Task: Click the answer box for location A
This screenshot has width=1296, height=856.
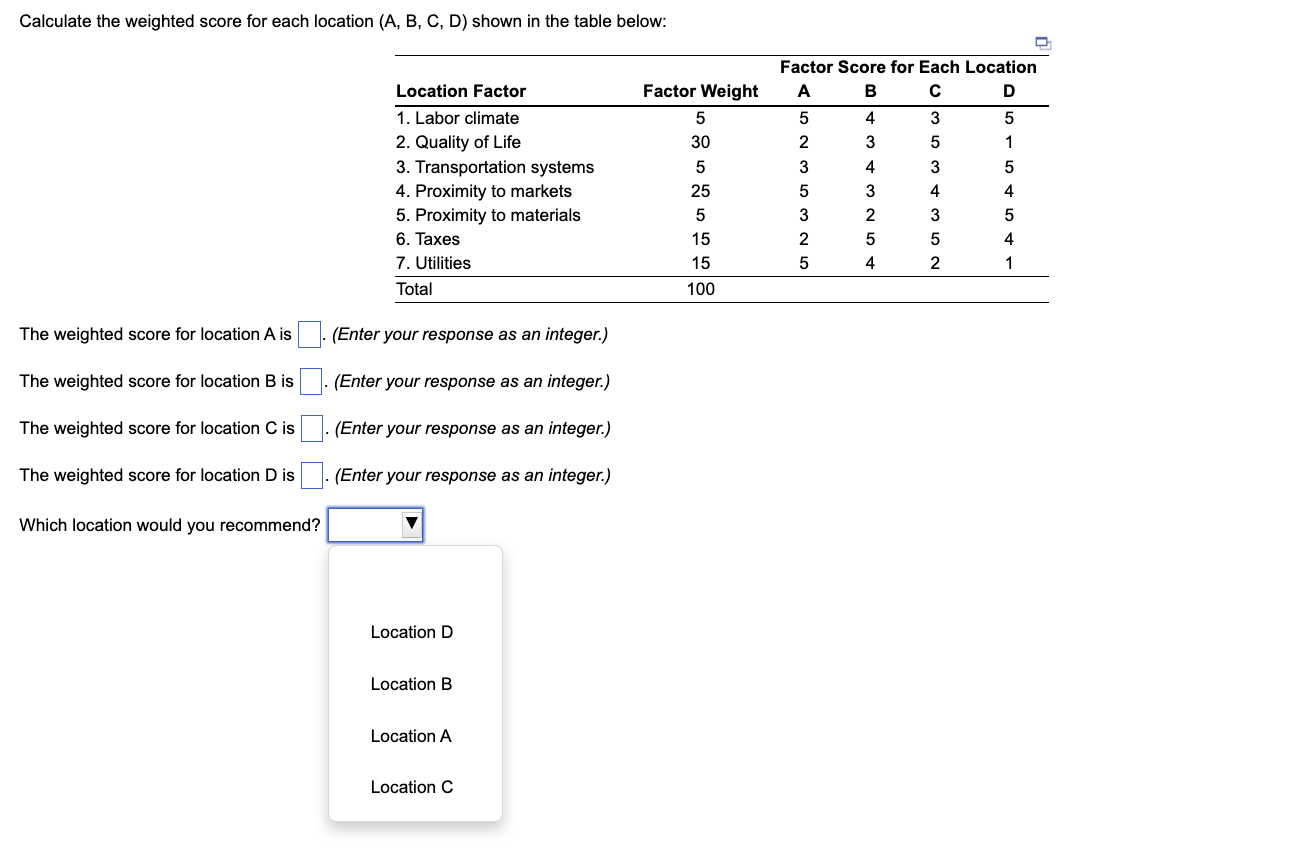Action: (x=307, y=334)
